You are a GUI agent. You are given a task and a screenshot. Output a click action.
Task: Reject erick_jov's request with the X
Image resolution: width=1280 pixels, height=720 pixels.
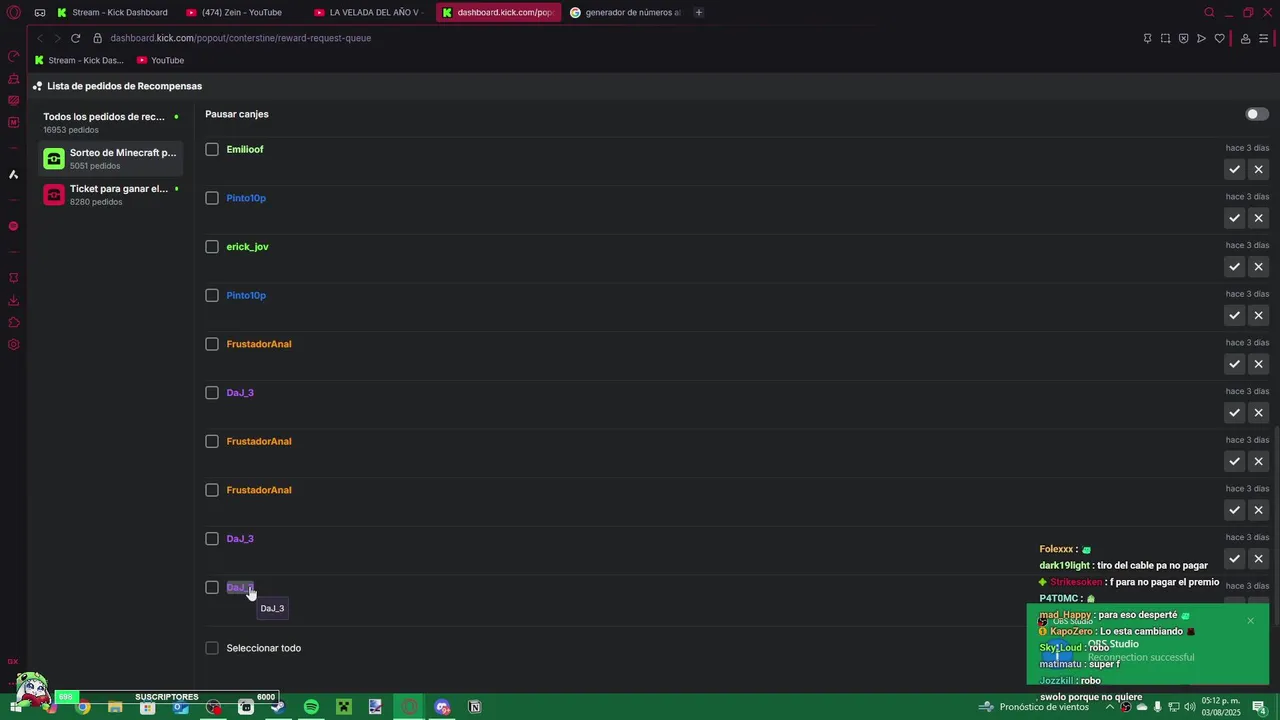(1259, 267)
